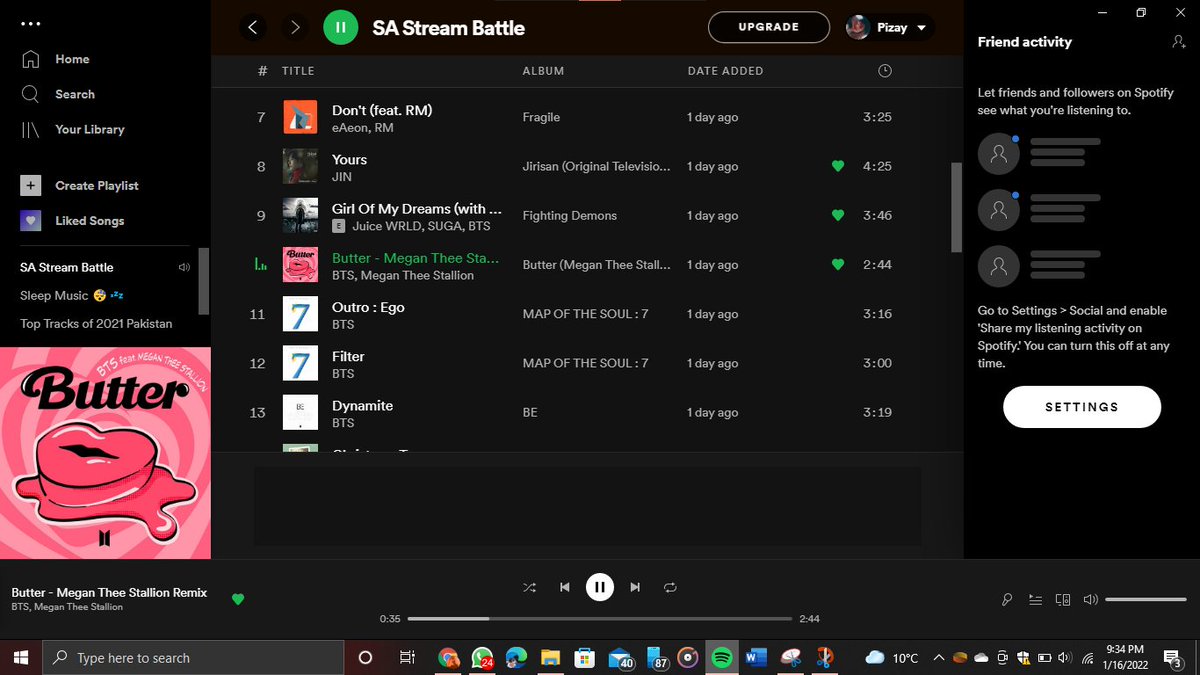Click the SETTINGS button in Friend activity

click(x=1082, y=407)
